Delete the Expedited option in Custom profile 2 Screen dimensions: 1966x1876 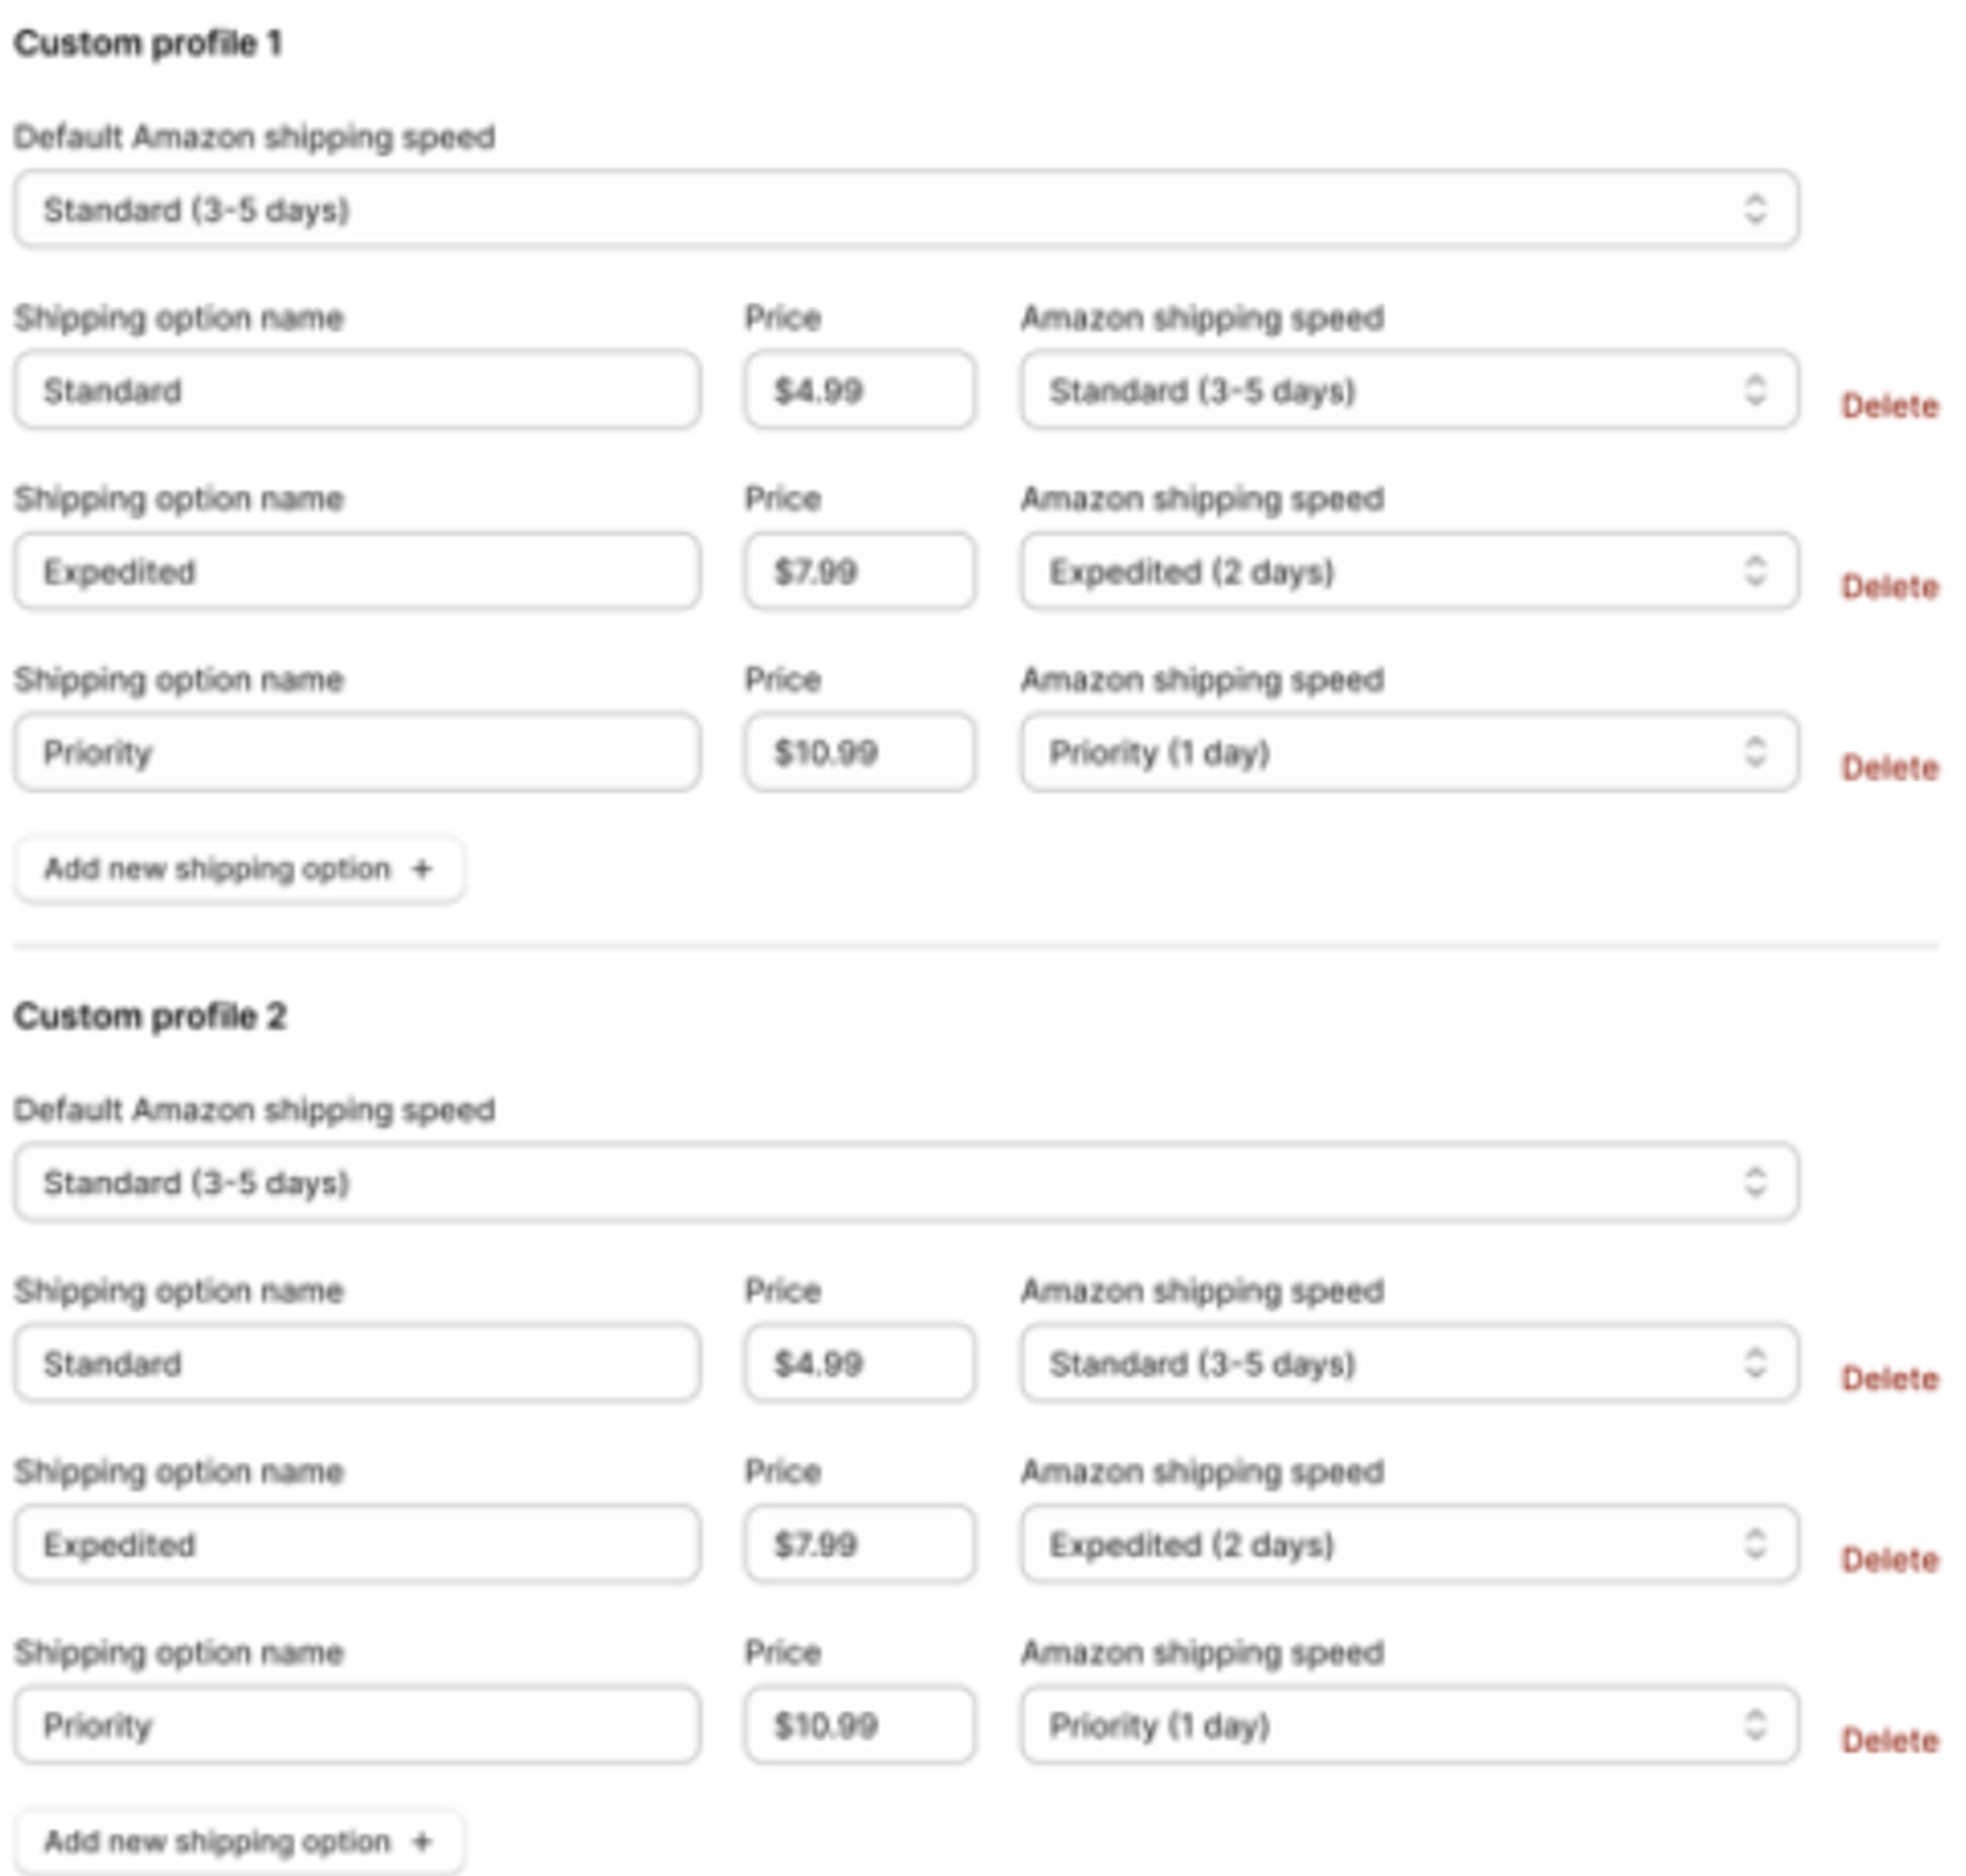coord(1889,1559)
